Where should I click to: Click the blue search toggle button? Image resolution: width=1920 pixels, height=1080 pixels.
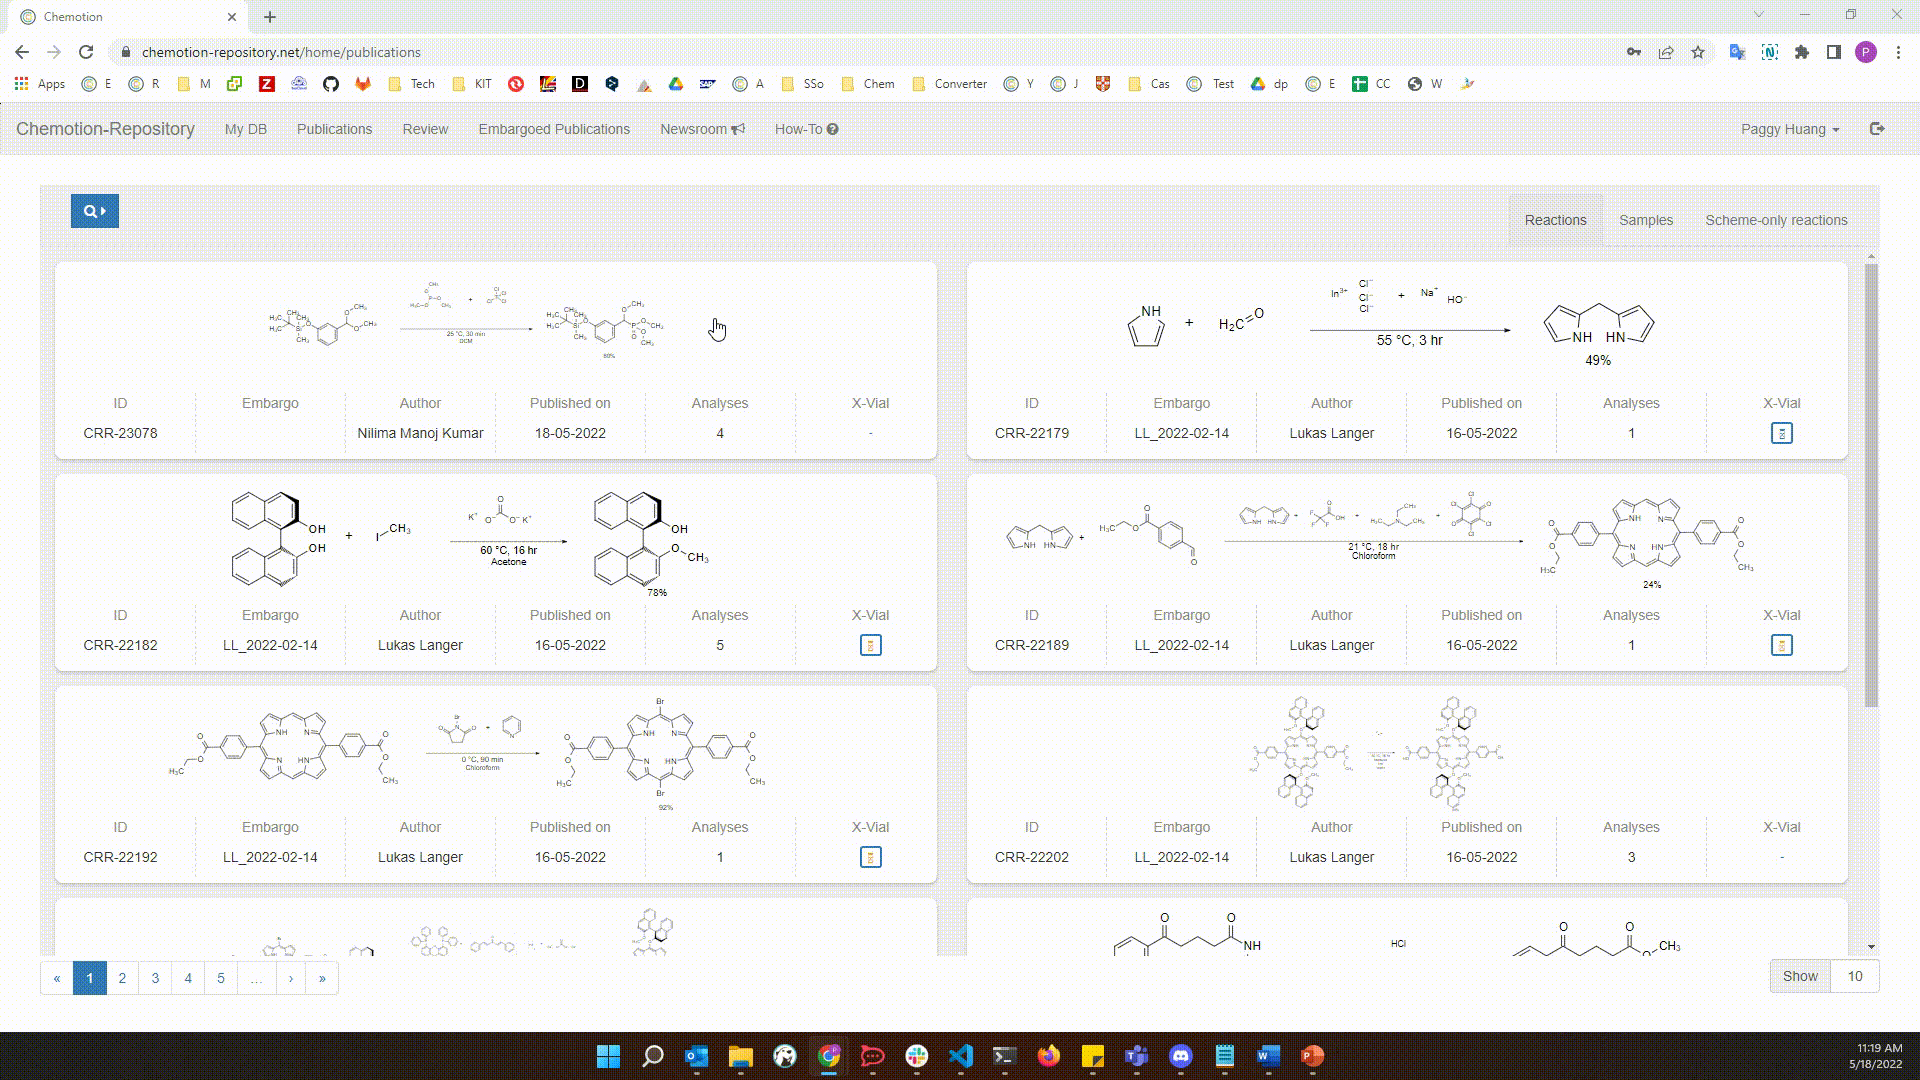tap(95, 211)
